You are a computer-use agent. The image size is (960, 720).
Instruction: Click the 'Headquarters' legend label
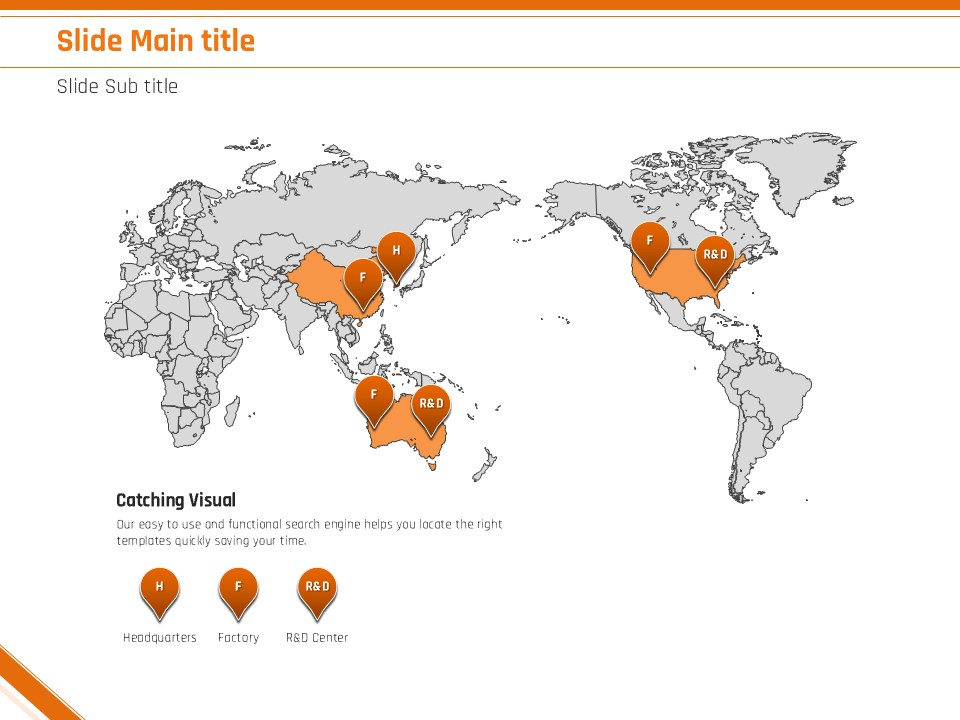pos(160,638)
